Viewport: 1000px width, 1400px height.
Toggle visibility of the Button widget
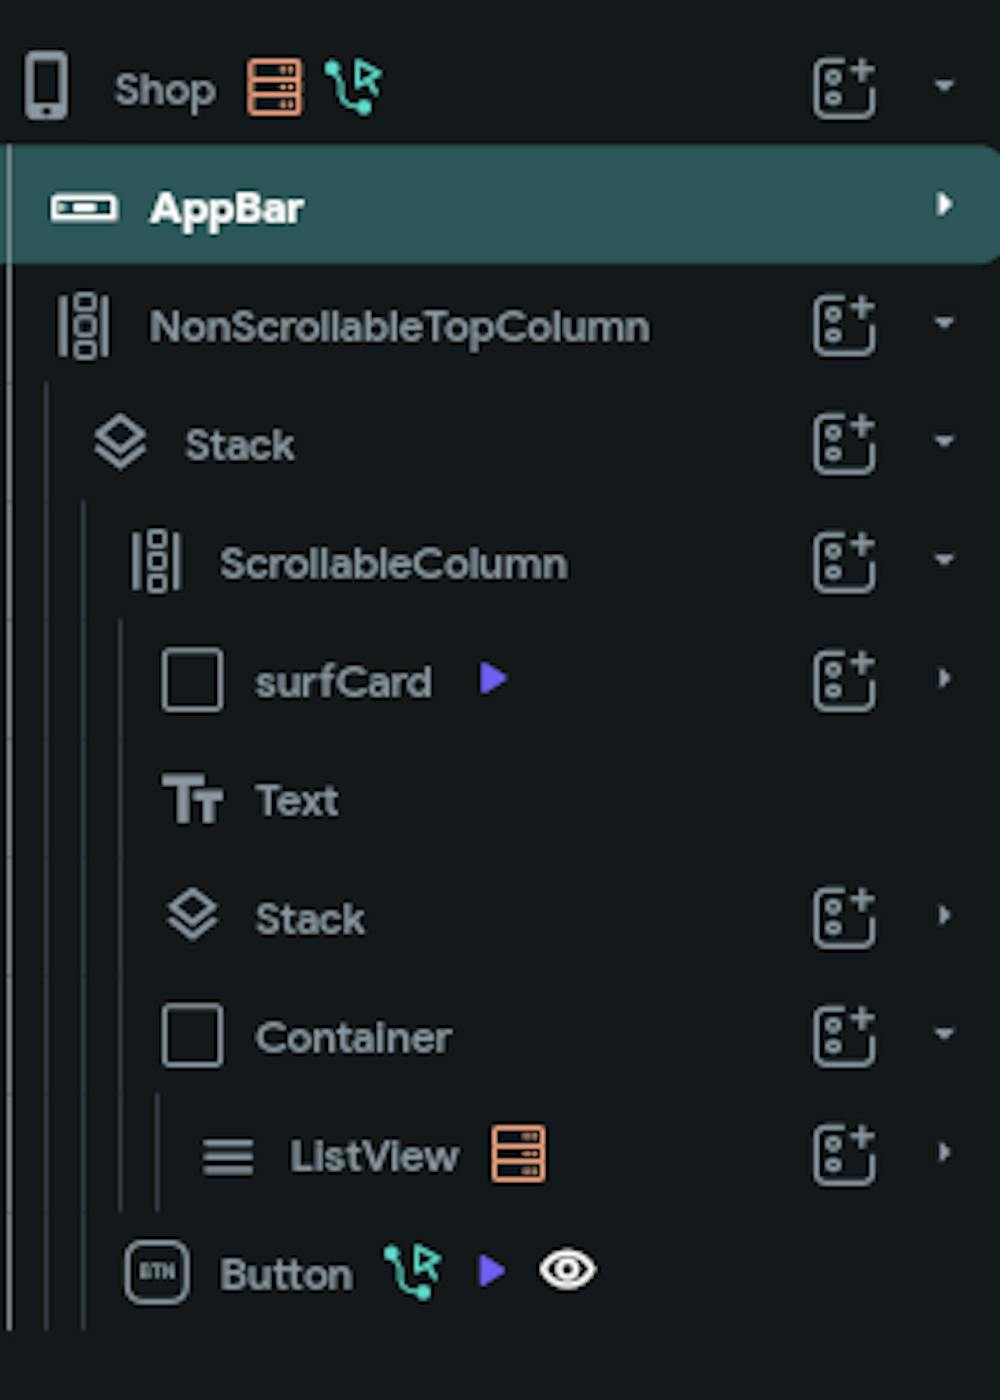tap(567, 1271)
